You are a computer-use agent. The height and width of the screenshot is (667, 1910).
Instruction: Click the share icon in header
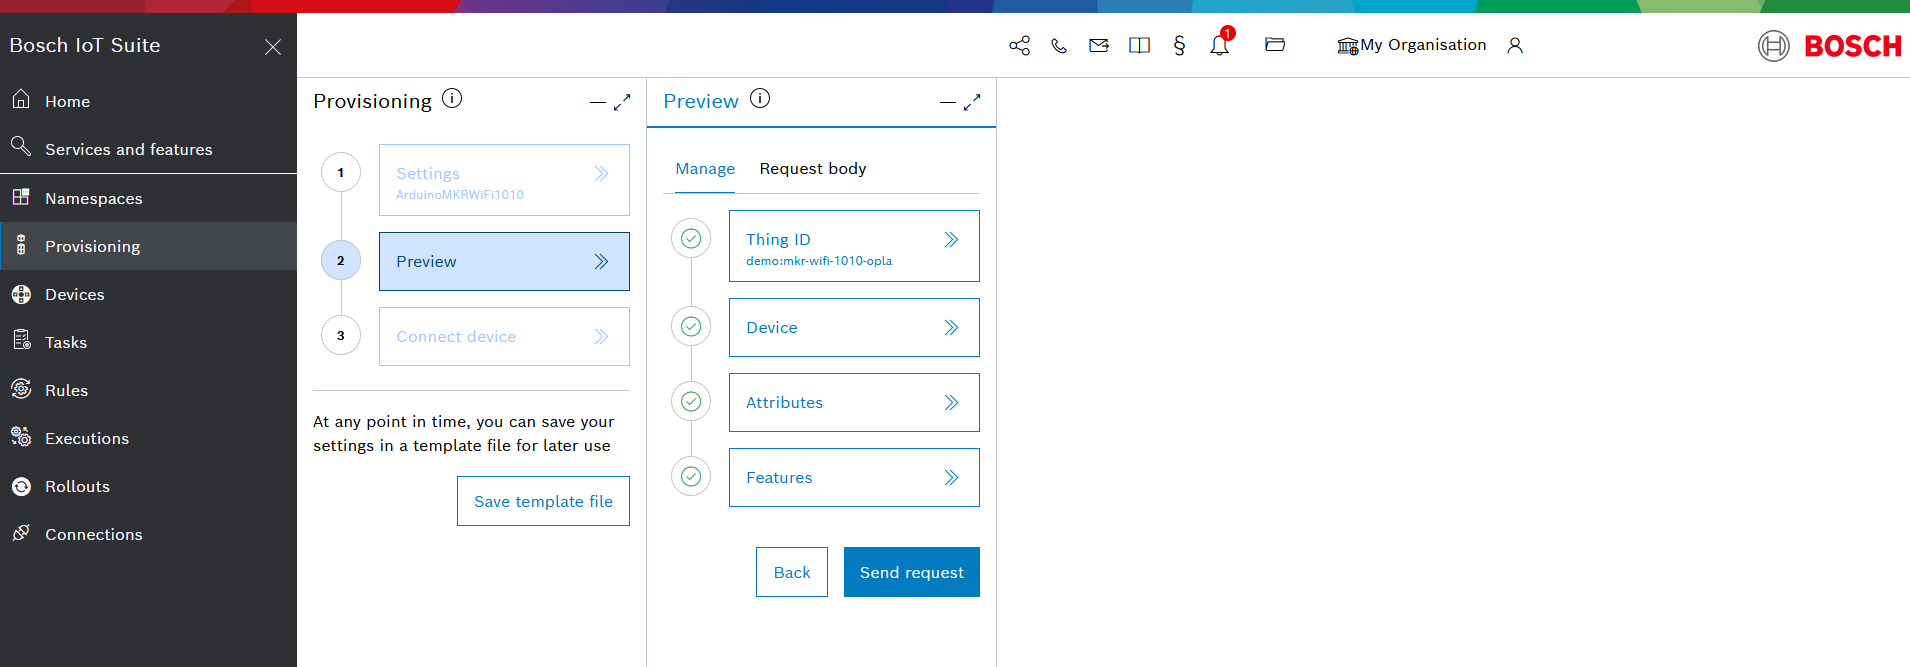[1019, 45]
